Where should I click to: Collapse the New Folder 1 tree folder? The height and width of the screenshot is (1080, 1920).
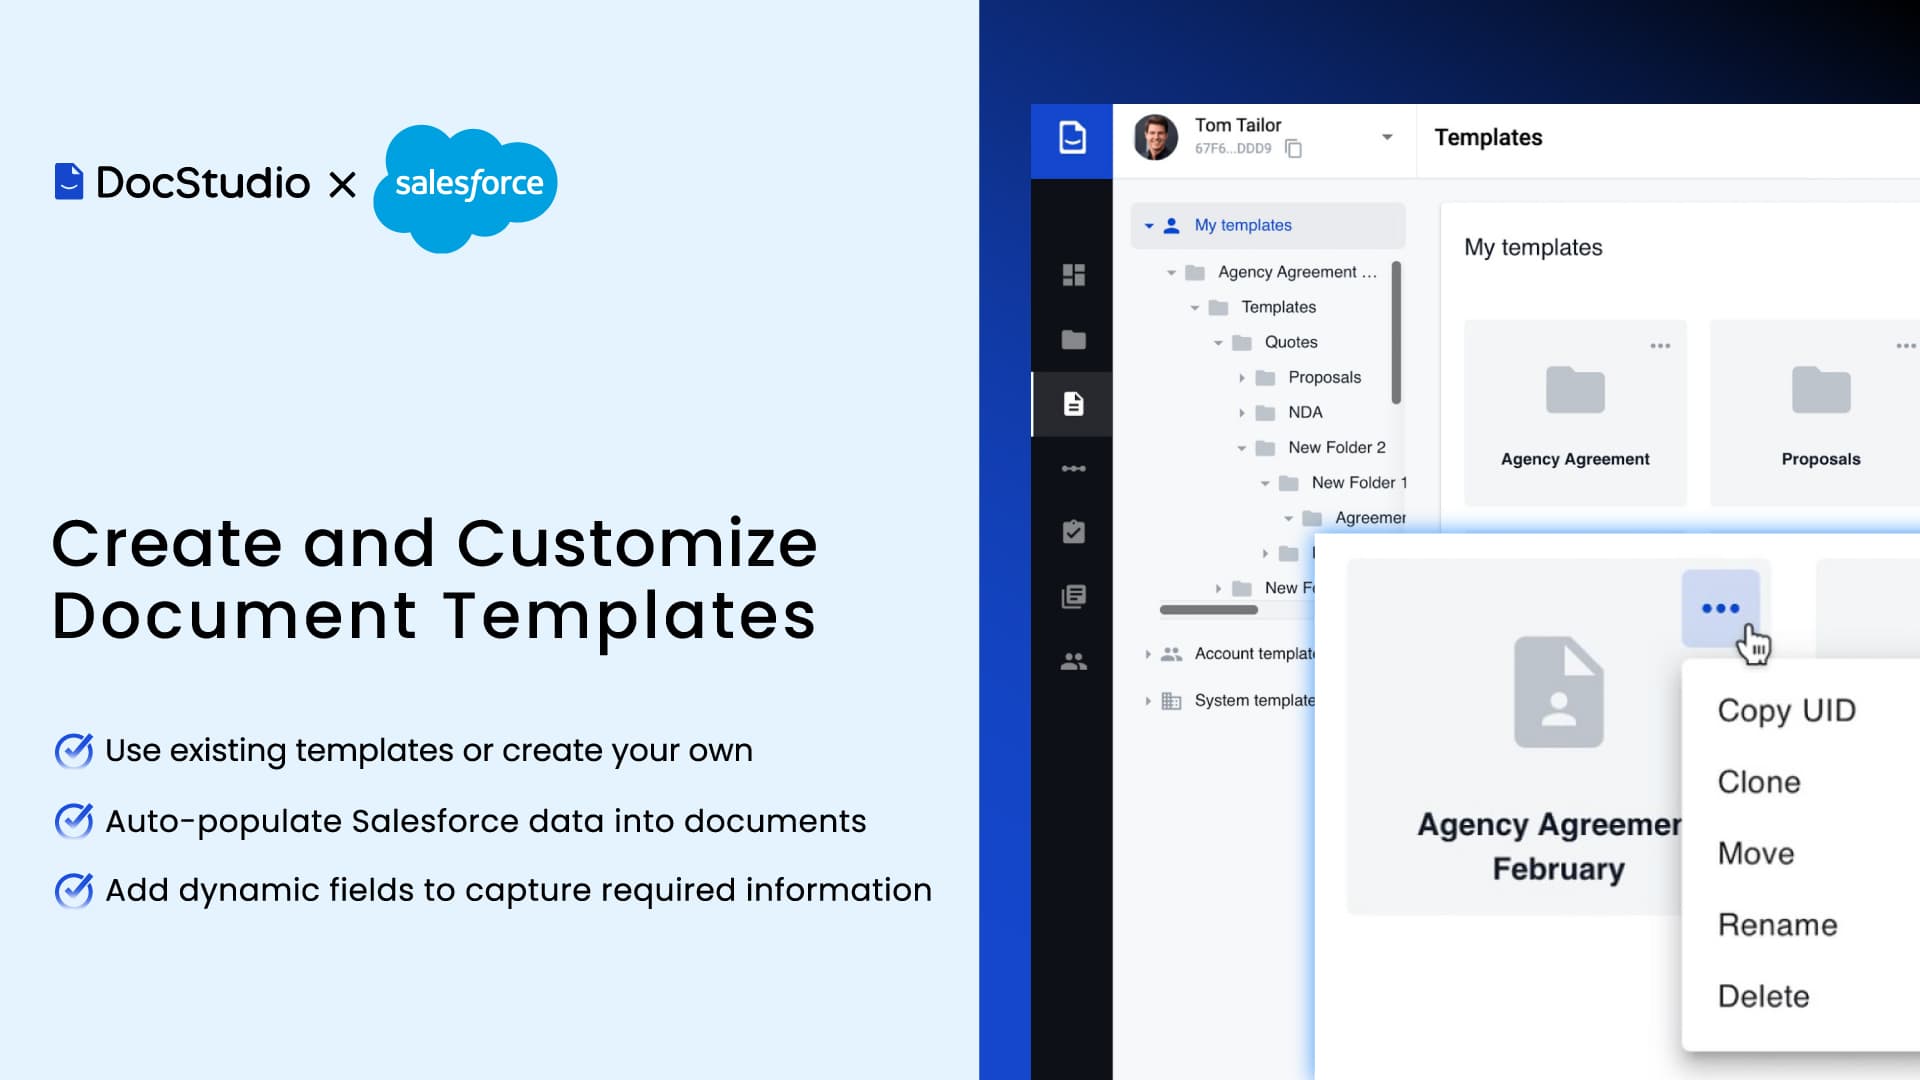pyautogui.click(x=1265, y=483)
